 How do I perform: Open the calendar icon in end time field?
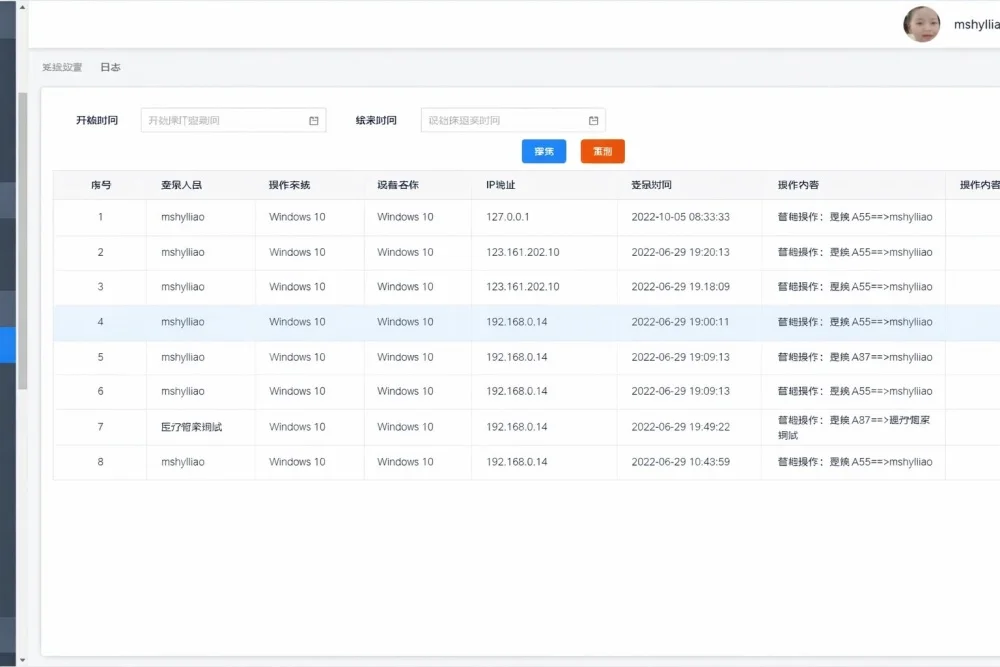coord(593,121)
